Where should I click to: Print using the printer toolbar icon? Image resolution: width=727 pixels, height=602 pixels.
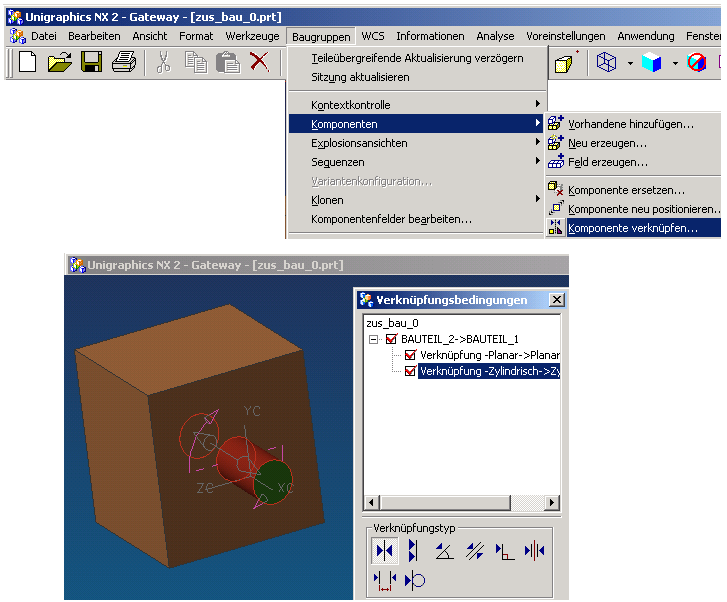pos(124,62)
